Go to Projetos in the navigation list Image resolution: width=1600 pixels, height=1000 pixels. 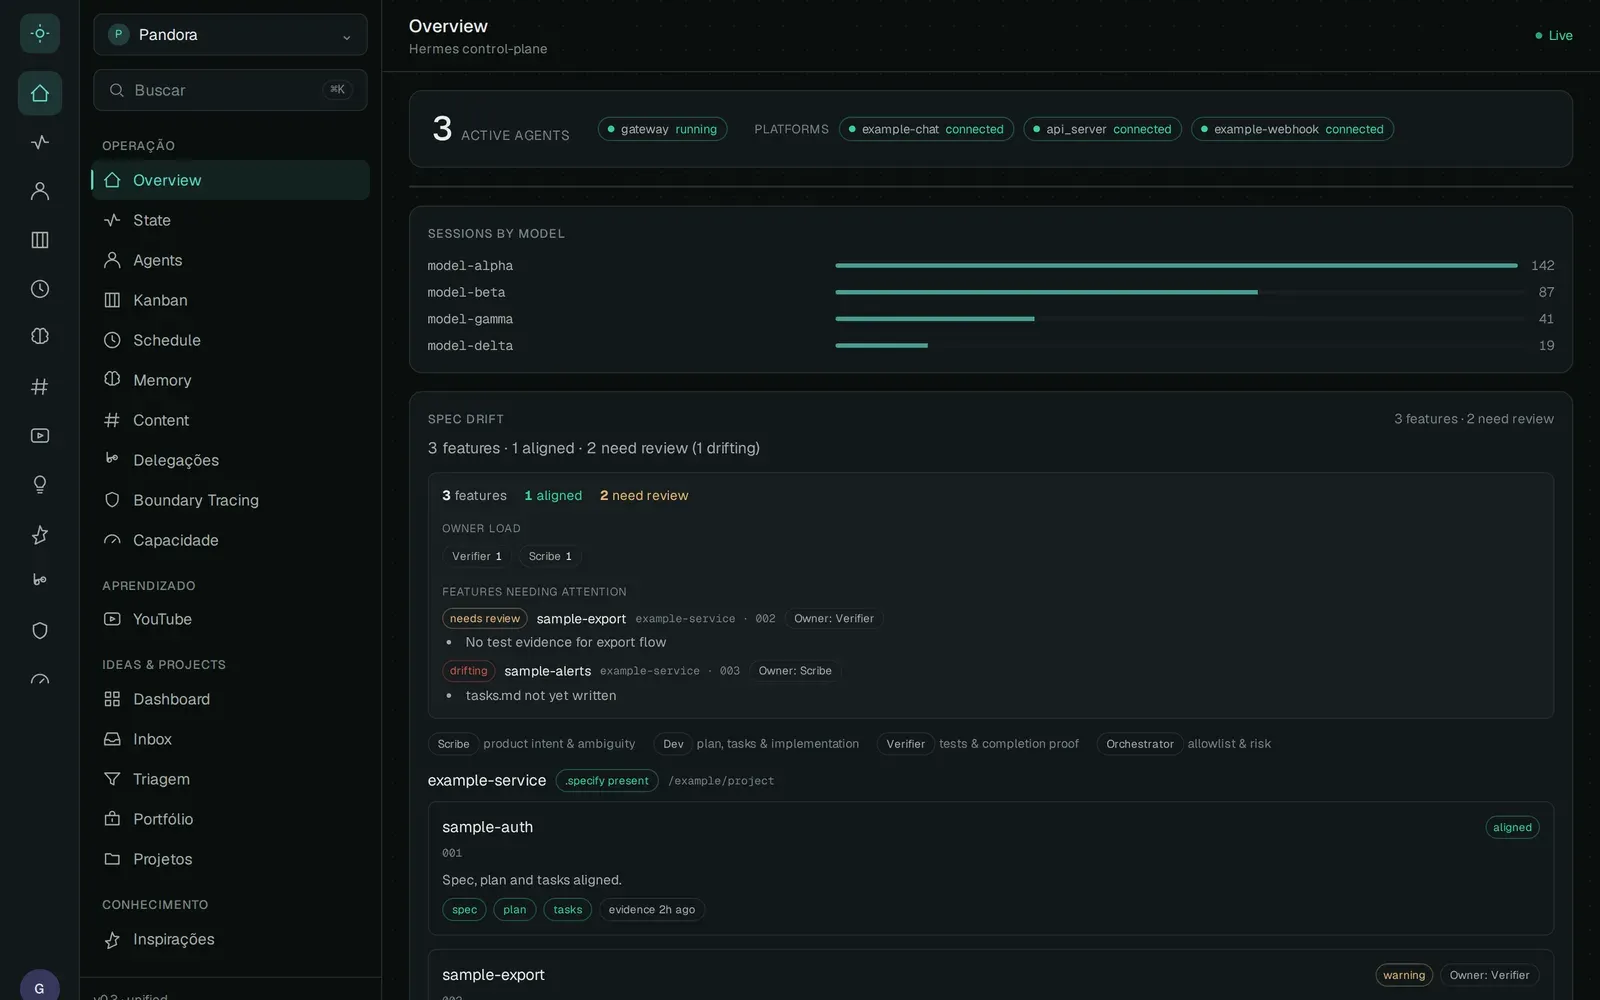tap(231, 859)
